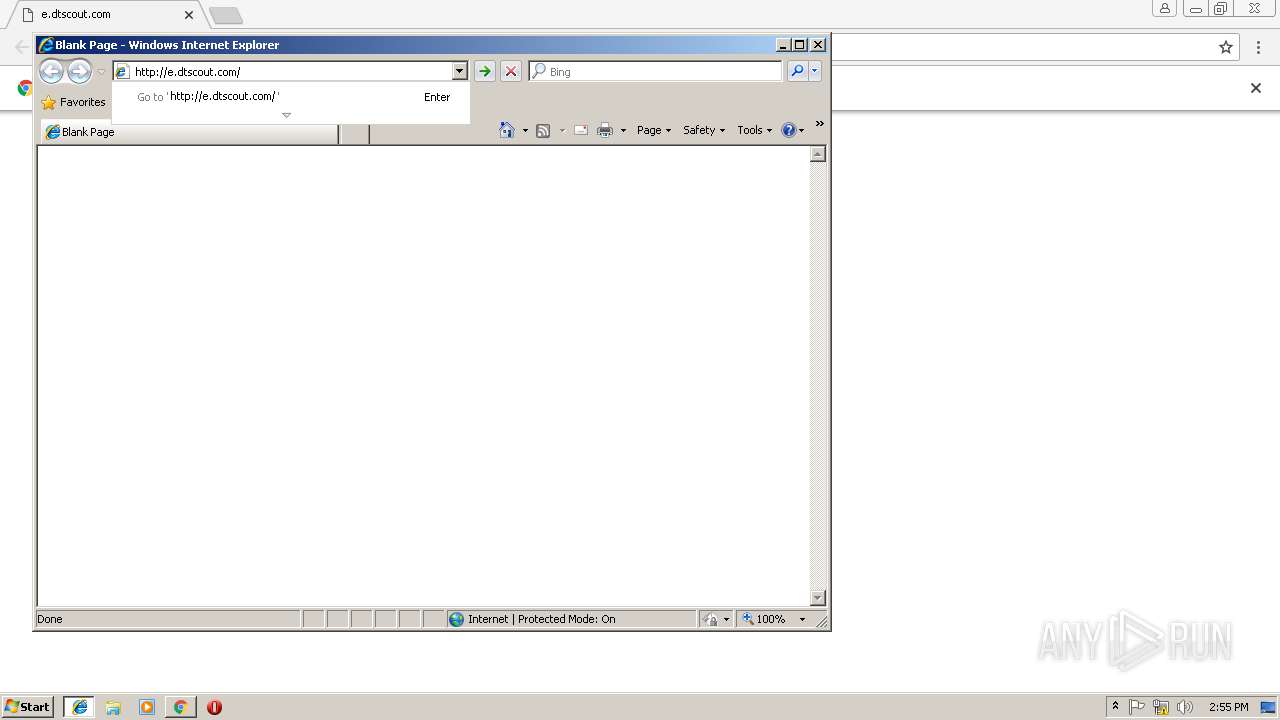This screenshot has width=1280, height=720.
Task: Expand the autocomplete list chevron
Action: point(286,115)
